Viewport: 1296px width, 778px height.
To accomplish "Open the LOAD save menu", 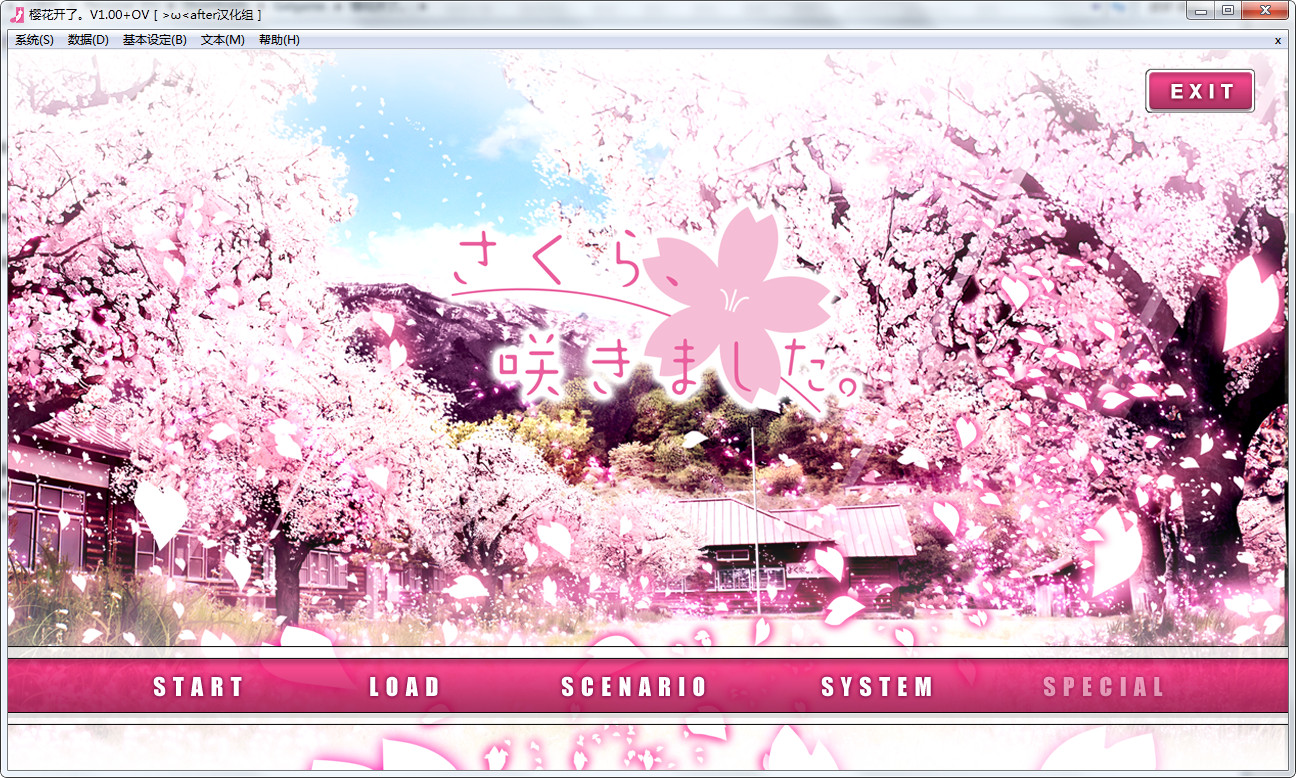I will [x=405, y=687].
